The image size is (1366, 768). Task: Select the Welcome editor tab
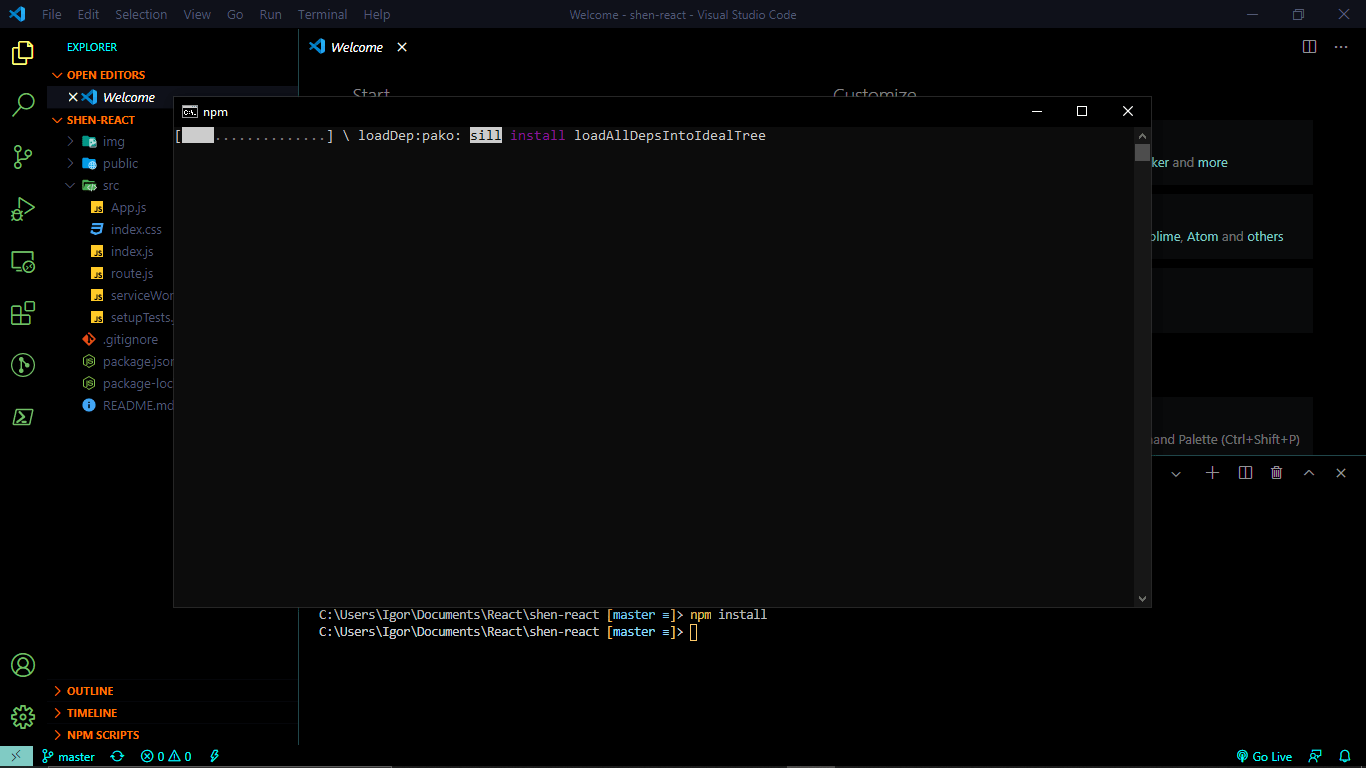pos(357,47)
